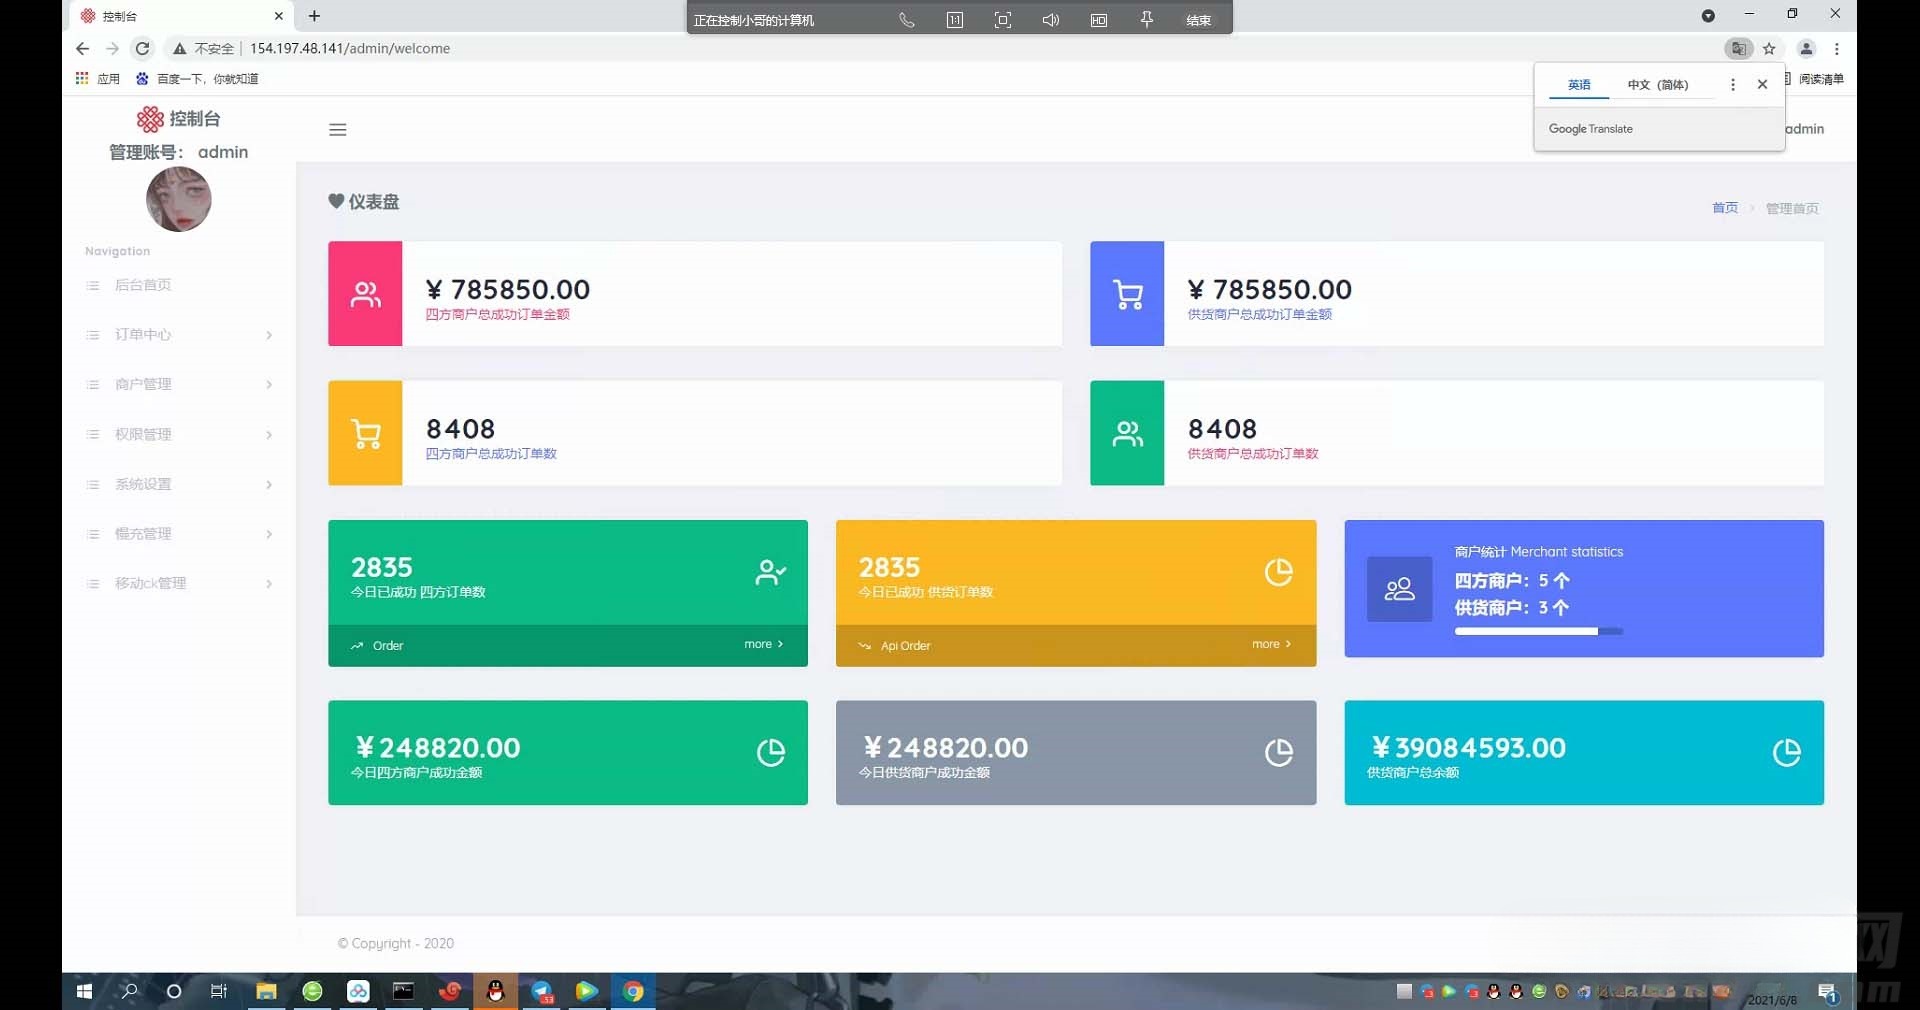Click the 1:1 scale icon in the control bar

954,19
